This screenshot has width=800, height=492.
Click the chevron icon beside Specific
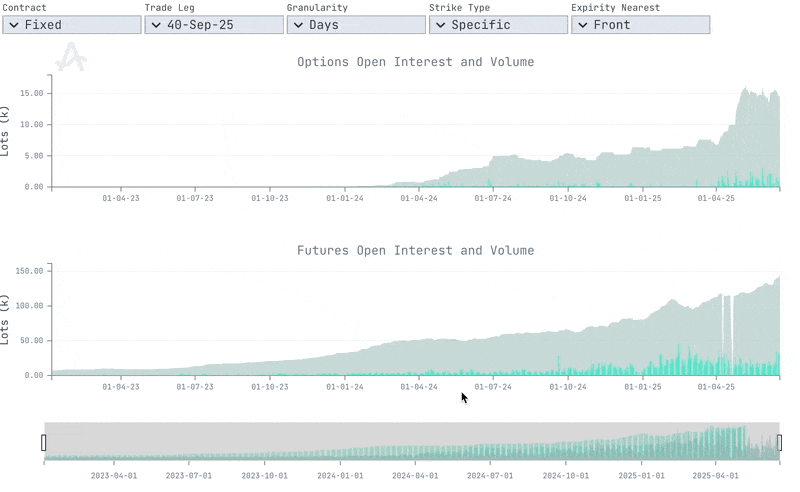point(440,25)
